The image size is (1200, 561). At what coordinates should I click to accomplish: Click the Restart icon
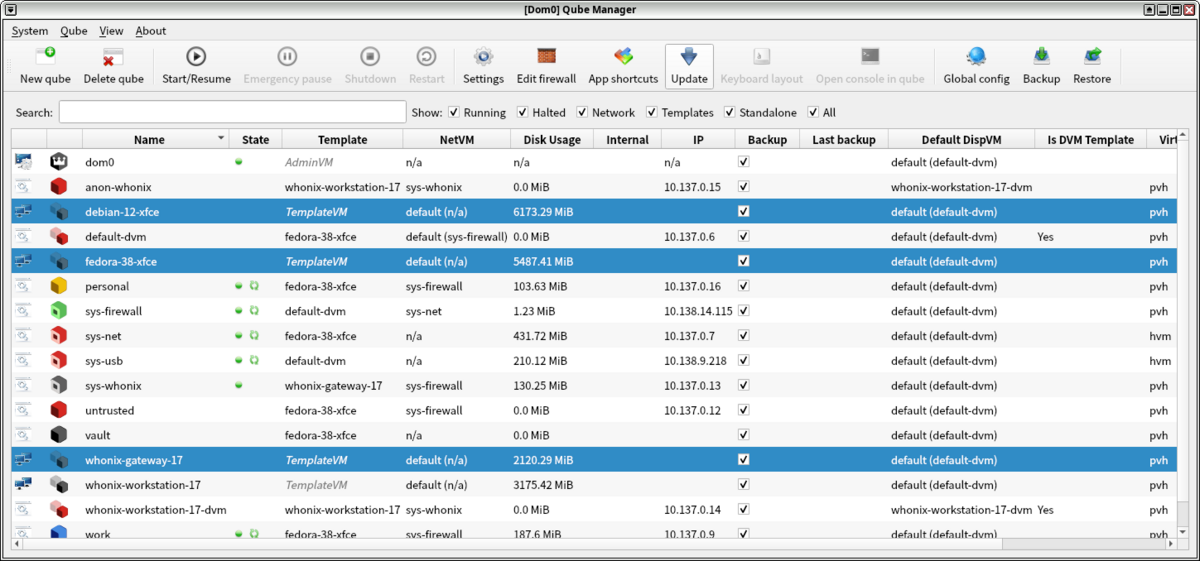point(426,57)
